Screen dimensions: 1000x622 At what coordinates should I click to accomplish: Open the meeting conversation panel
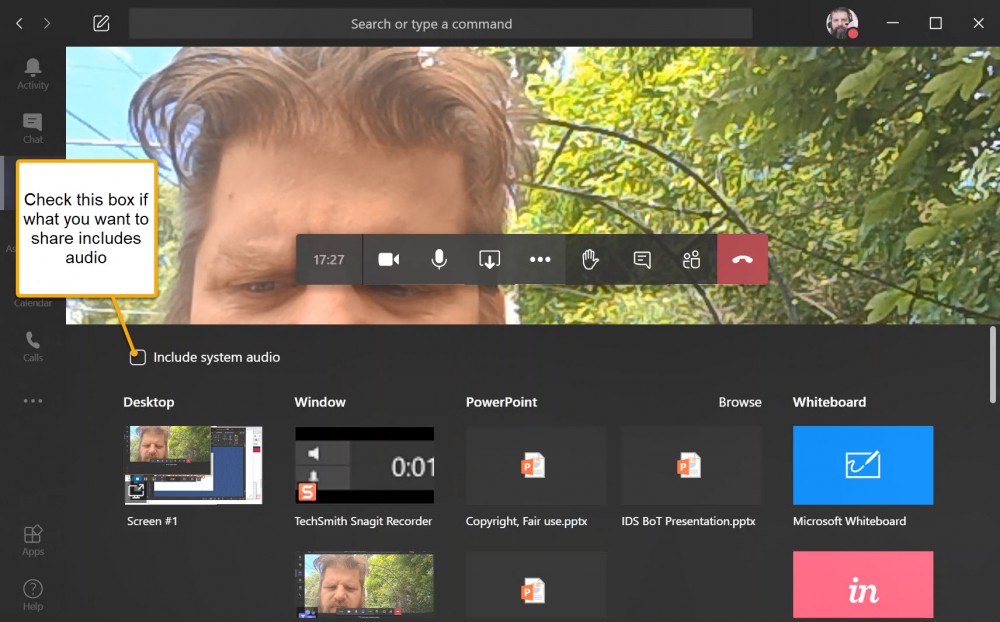pos(641,259)
